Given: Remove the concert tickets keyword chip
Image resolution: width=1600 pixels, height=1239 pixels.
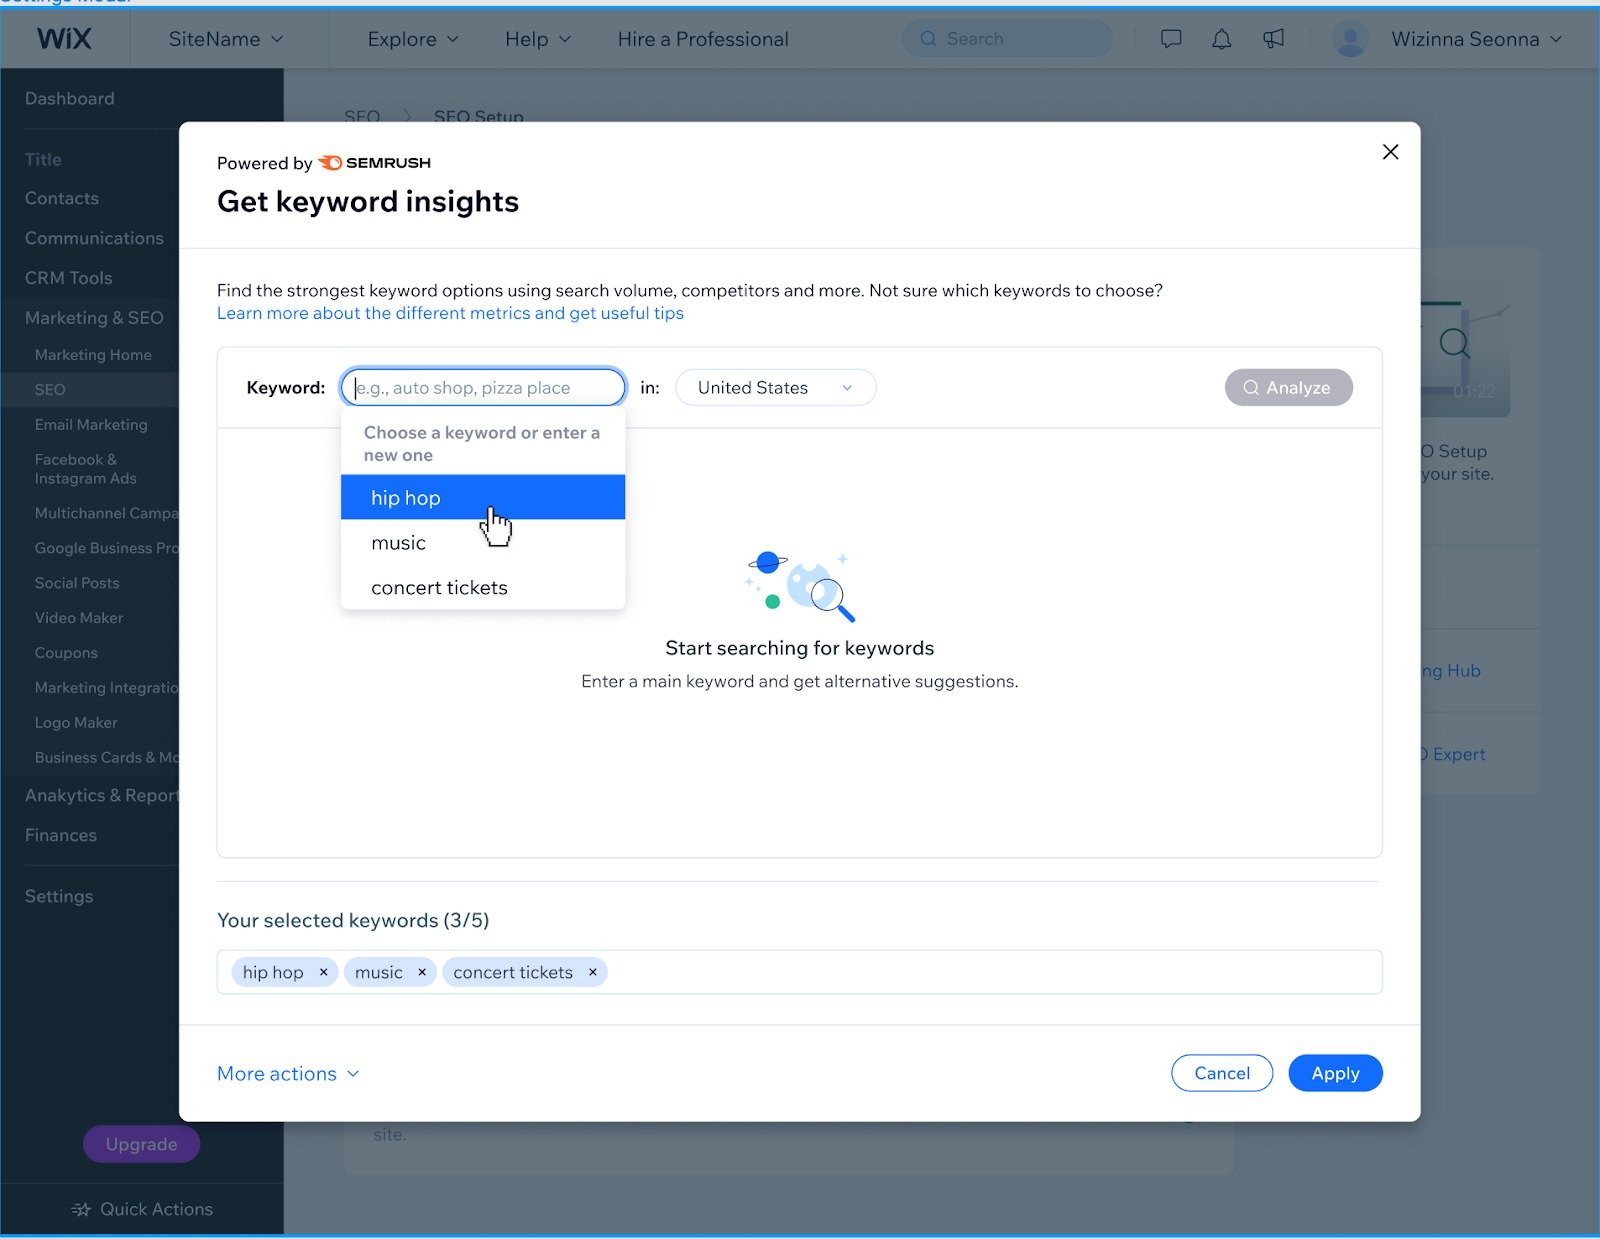Looking at the screenshot, I should [x=593, y=971].
